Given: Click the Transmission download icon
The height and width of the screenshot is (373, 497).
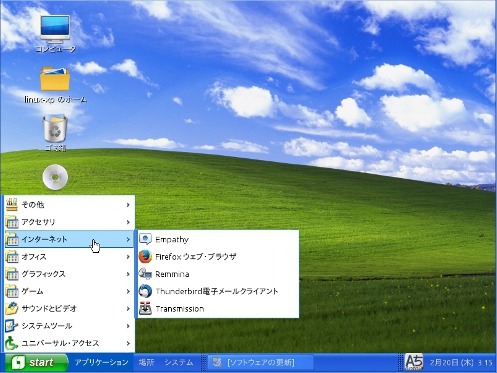Looking at the screenshot, I should (x=145, y=309).
